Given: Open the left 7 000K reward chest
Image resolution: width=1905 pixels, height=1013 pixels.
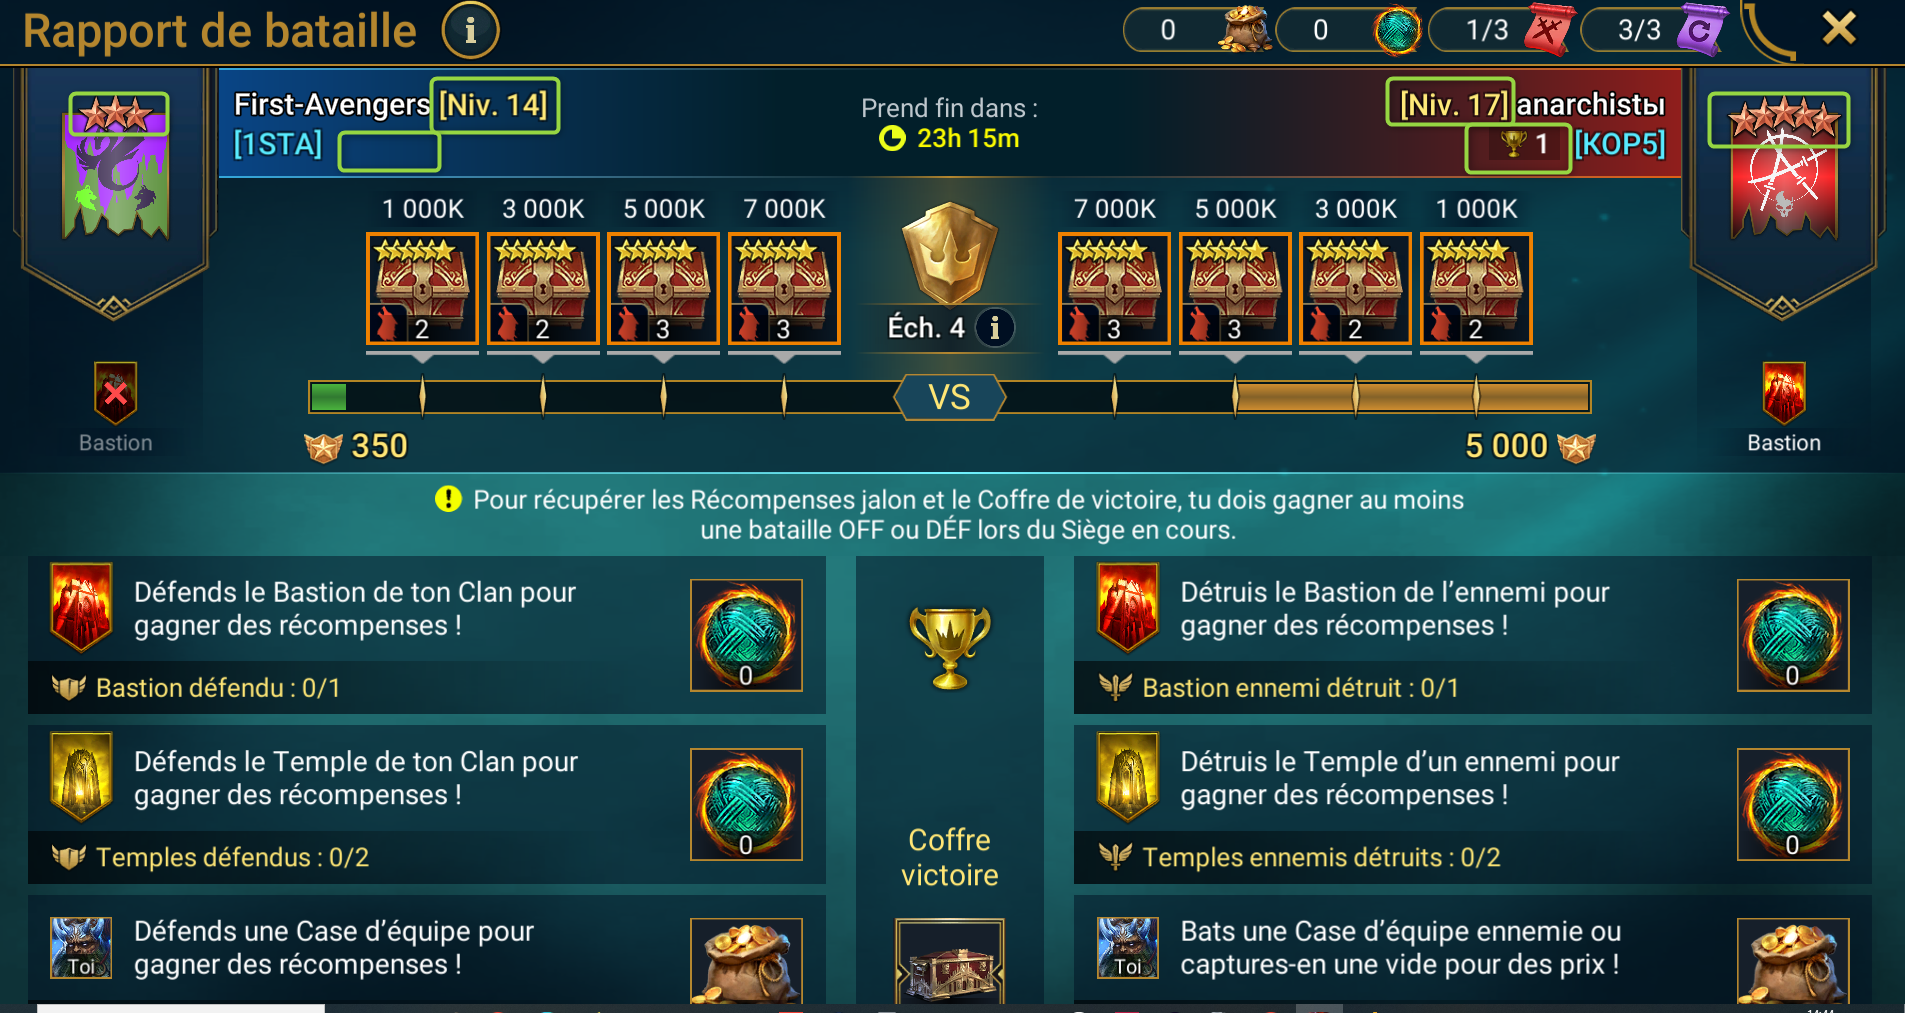Looking at the screenshot, I should pos(784,289).
